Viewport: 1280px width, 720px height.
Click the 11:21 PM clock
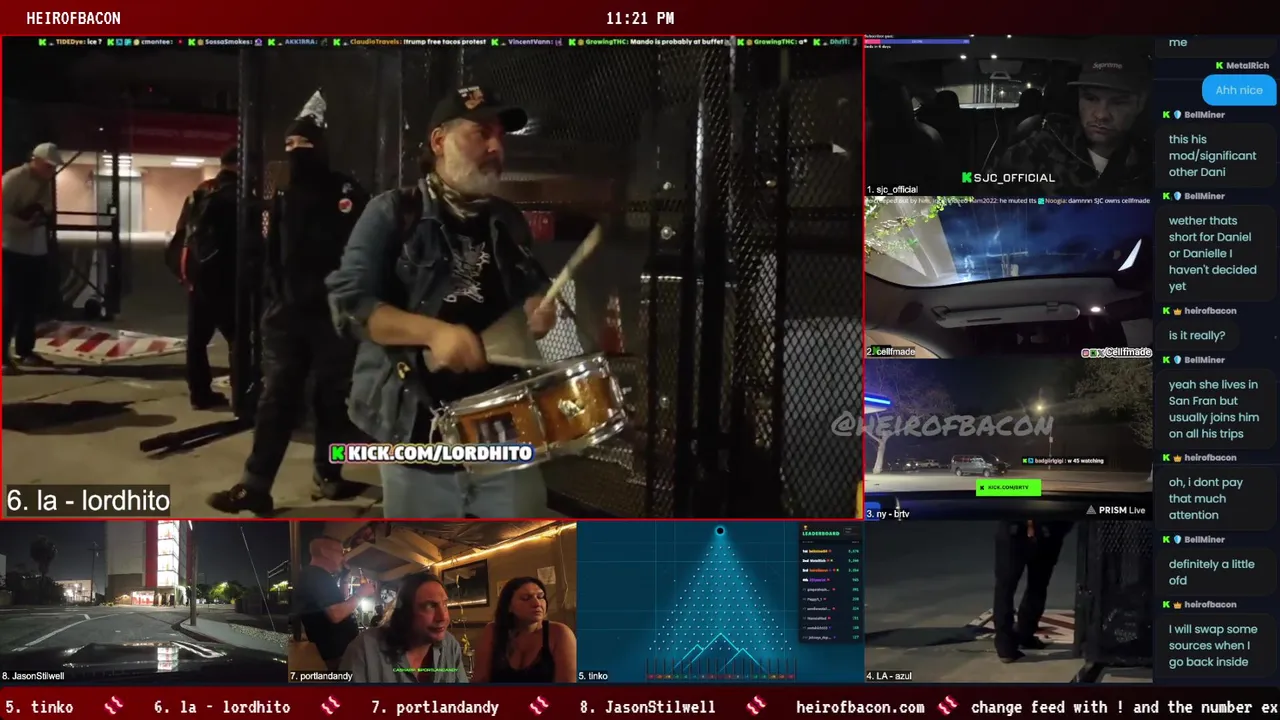[x=640, y=18]
